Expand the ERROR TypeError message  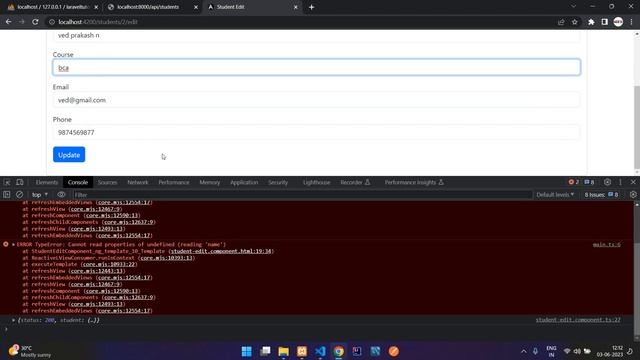(13, 244)
